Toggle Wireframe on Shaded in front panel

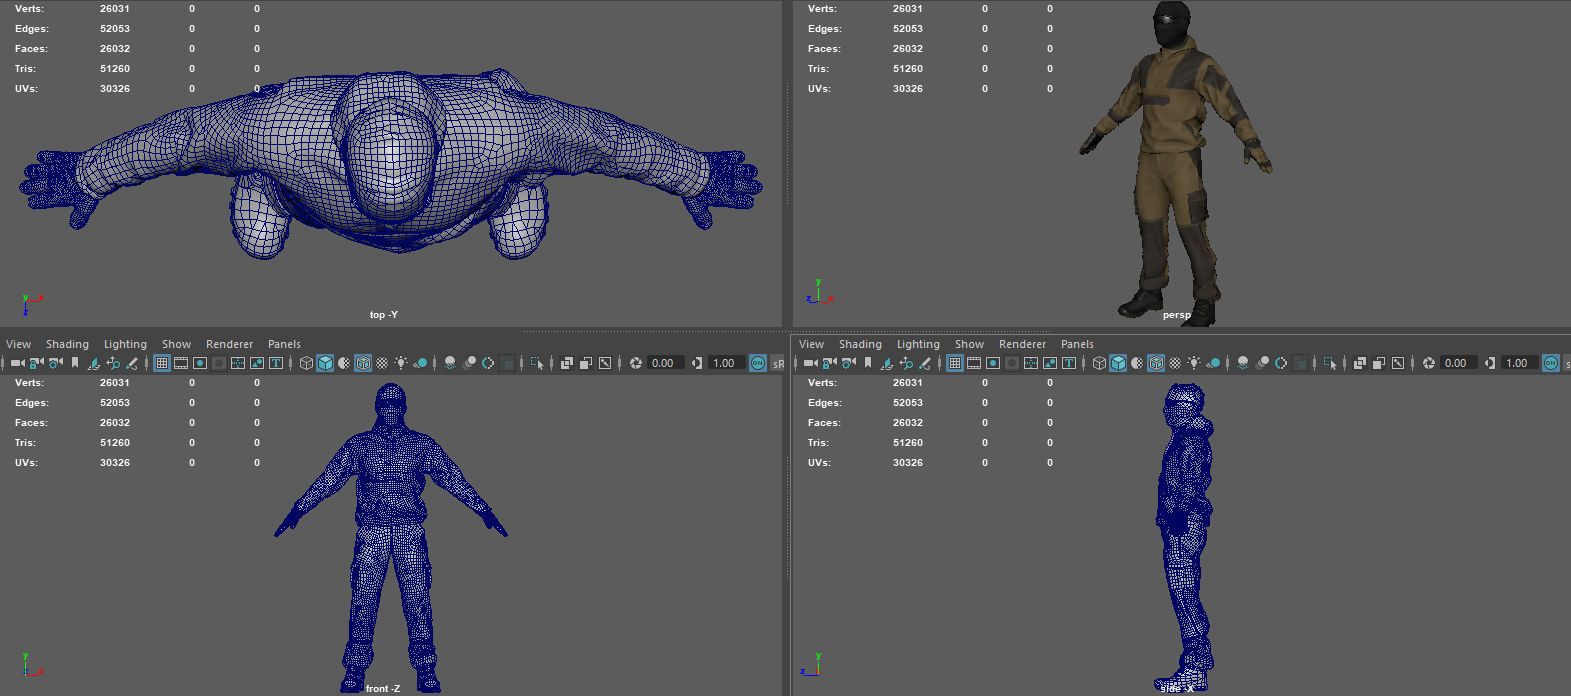pyautogui.click(x=363, y=363)
